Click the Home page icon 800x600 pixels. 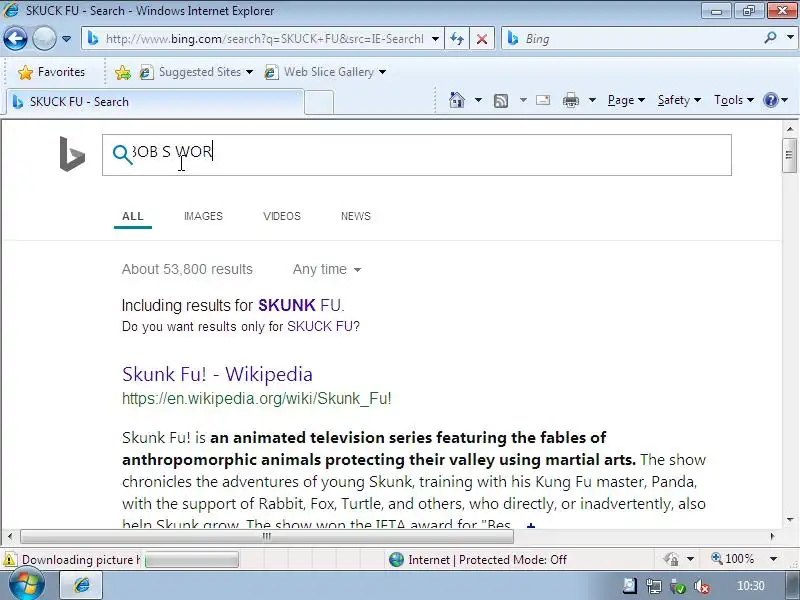click(x=457, y=100)
